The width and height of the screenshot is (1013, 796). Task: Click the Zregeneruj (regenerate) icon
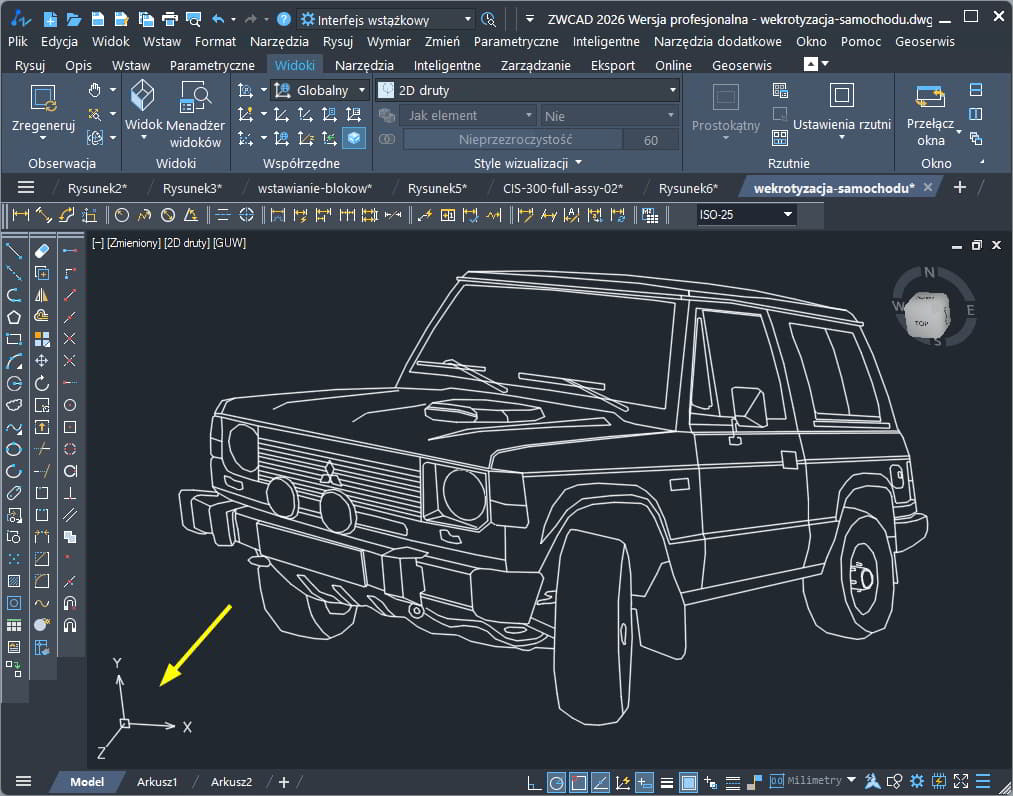(43, 98)
